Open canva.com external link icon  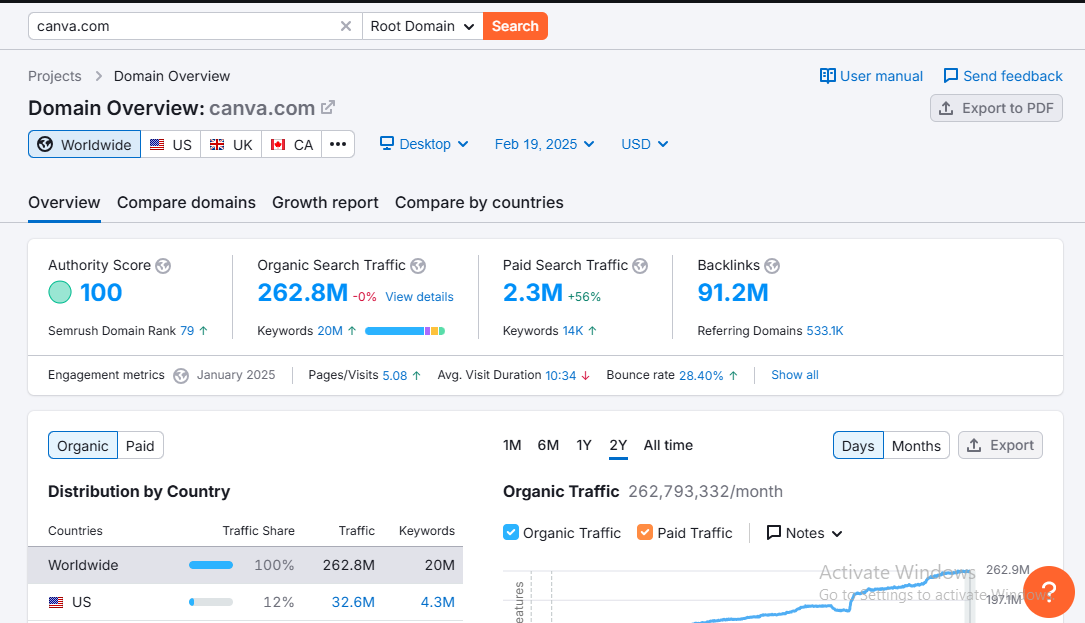(x=328, y=108)
